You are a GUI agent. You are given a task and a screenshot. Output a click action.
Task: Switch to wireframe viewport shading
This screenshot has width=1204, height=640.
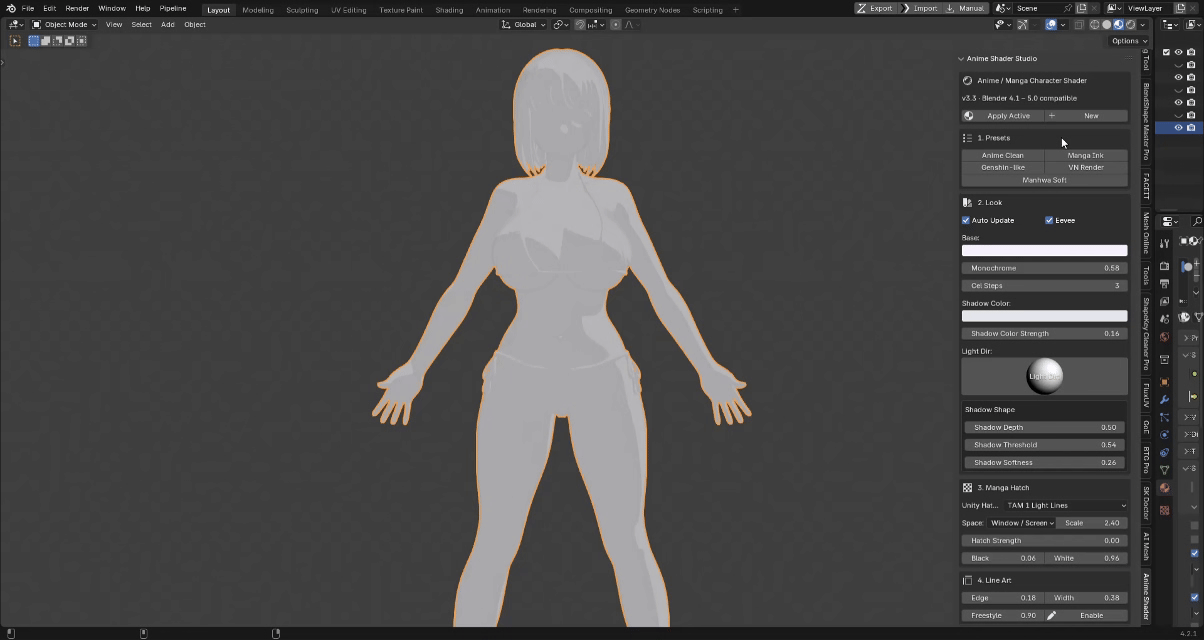coord(1094,24)
